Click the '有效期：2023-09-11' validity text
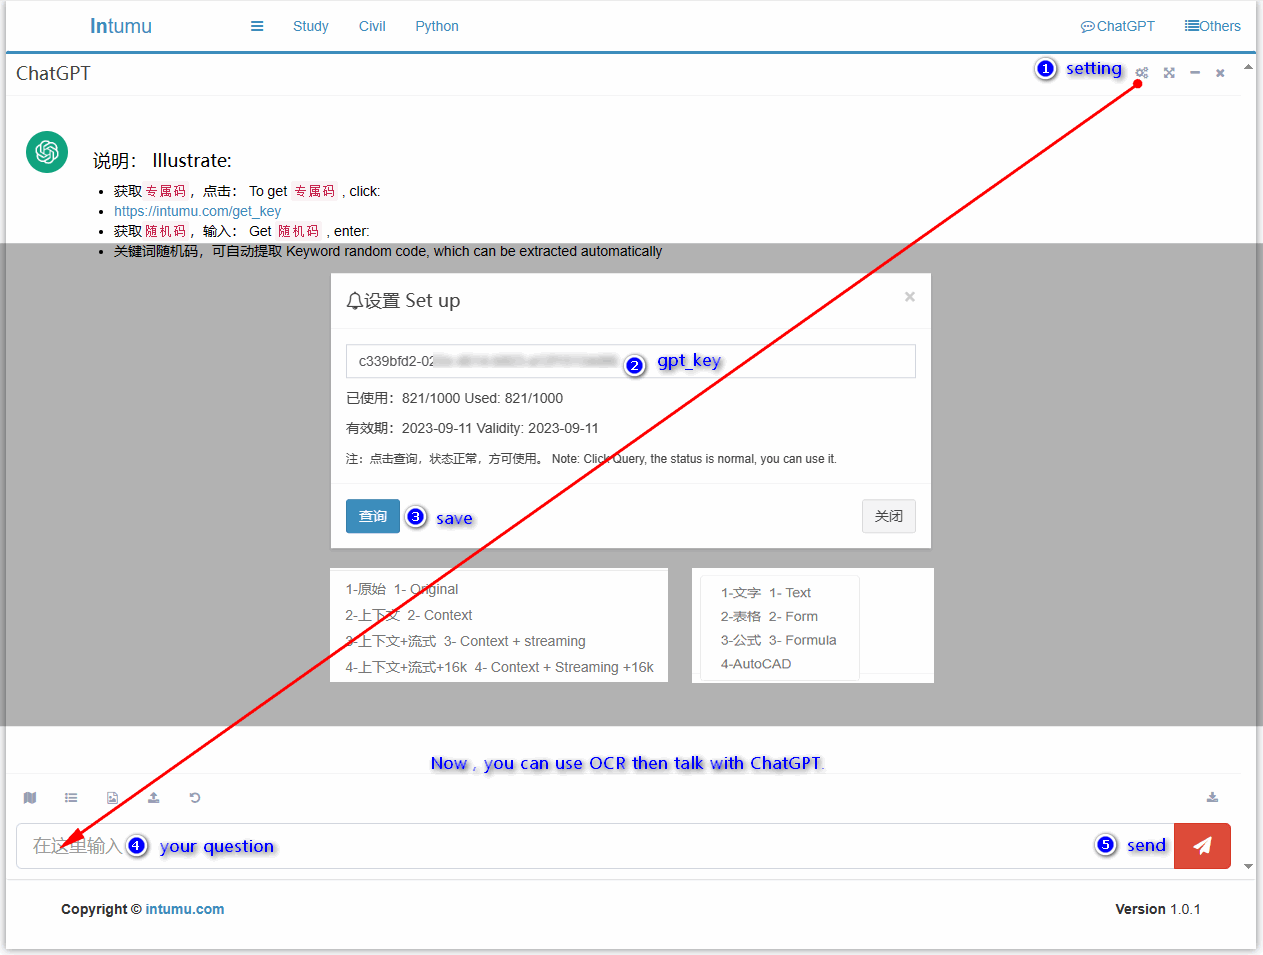 tap(472, 428)
